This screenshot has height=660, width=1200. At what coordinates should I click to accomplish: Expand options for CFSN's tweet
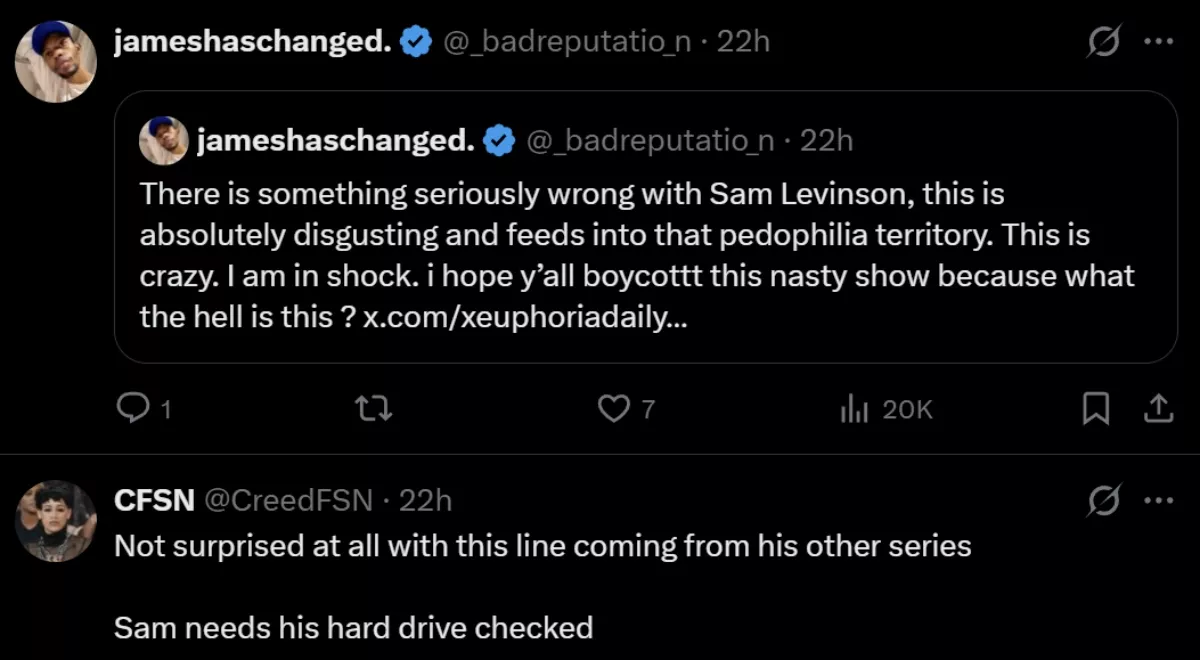click(x=1160, y=501)
